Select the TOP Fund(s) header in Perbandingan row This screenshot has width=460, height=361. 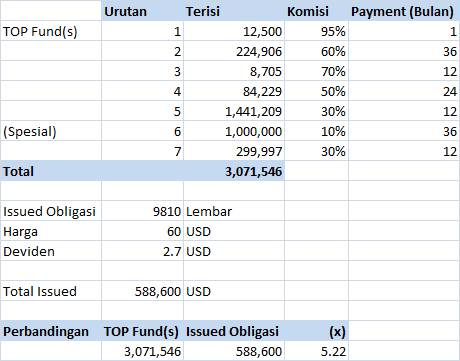(x=142, y=331)
